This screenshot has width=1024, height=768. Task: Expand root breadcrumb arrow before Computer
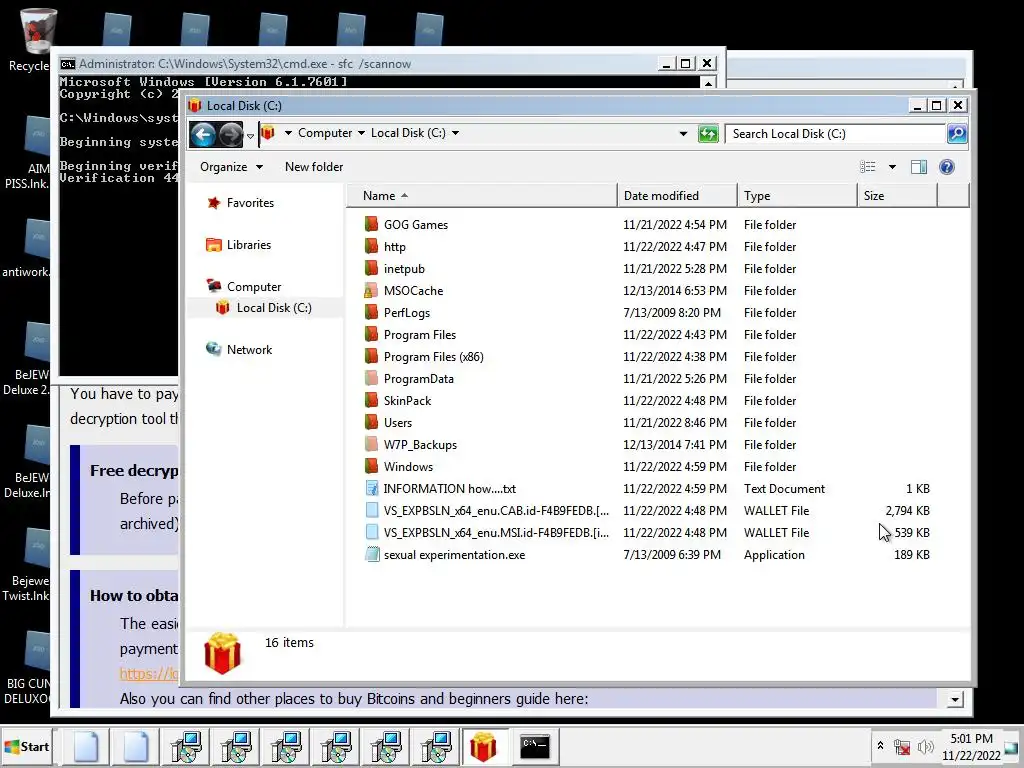coord(288,133)
